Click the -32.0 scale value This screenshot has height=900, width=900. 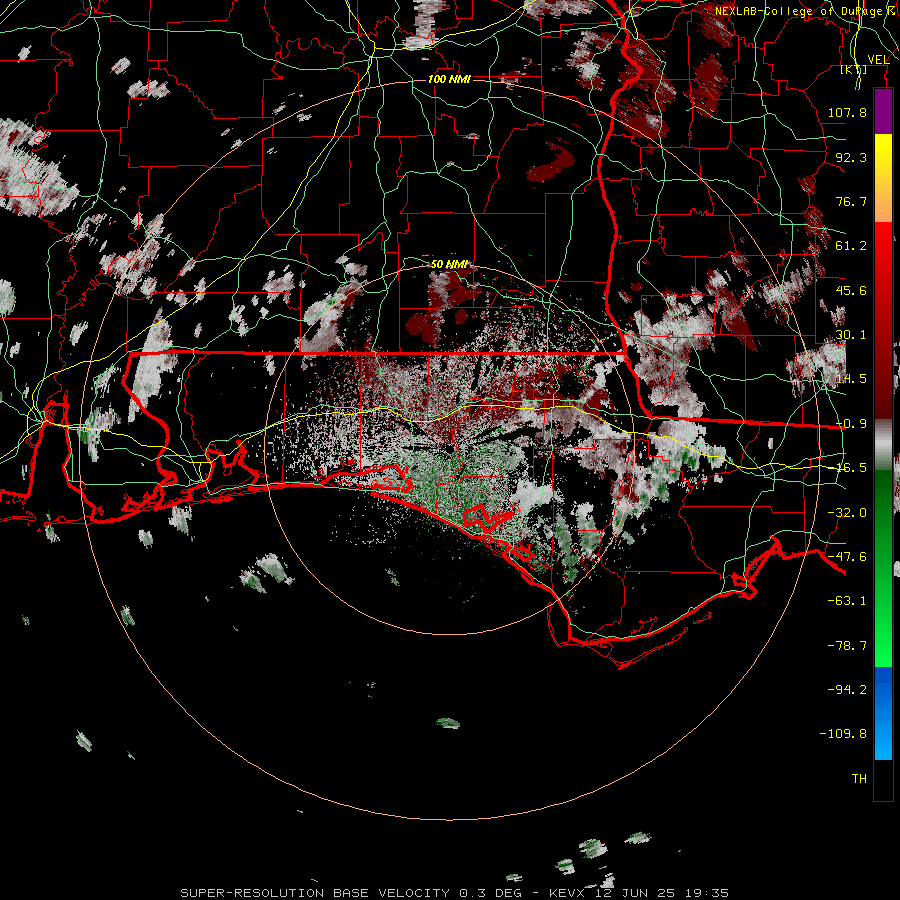coord(847,513)
